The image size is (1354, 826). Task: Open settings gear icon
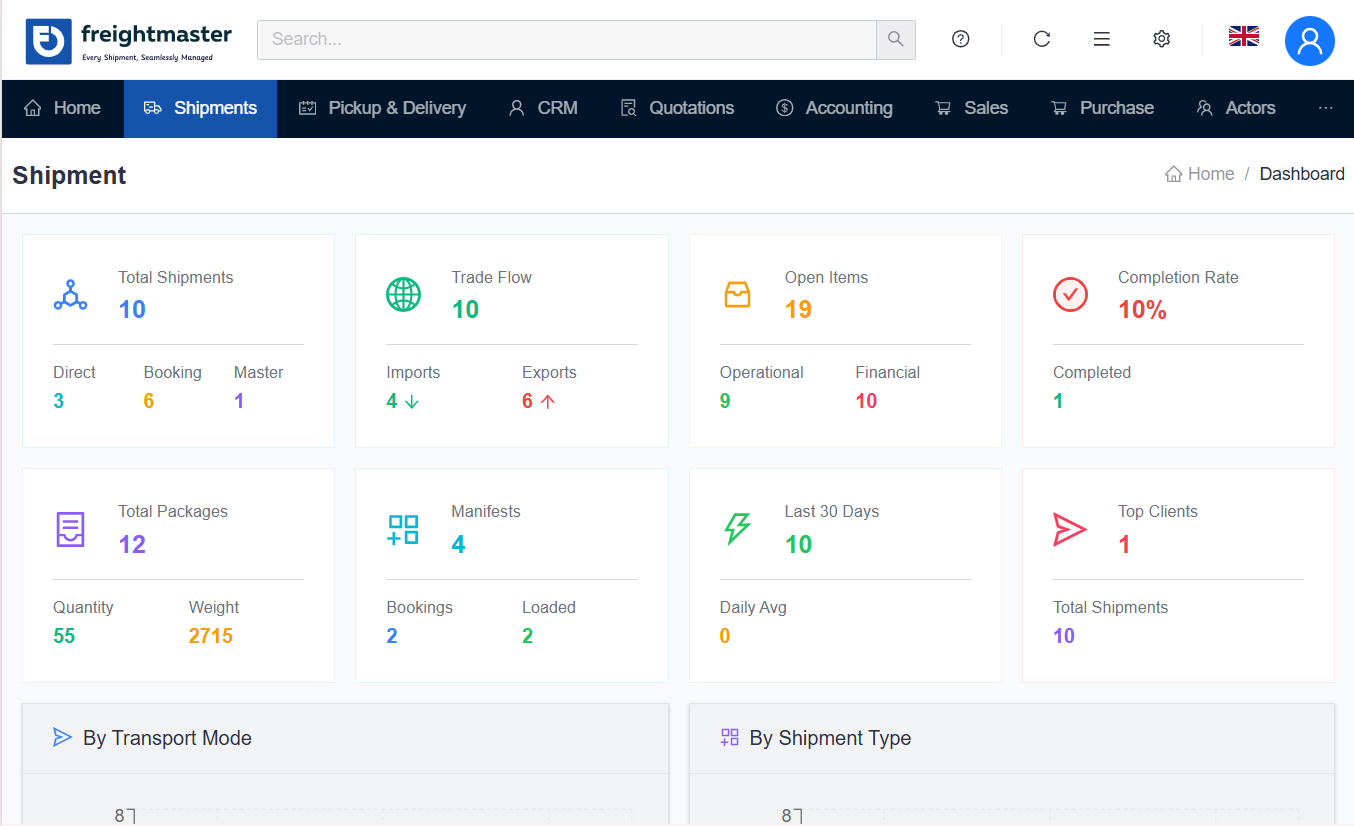(x=1161, y=39)
